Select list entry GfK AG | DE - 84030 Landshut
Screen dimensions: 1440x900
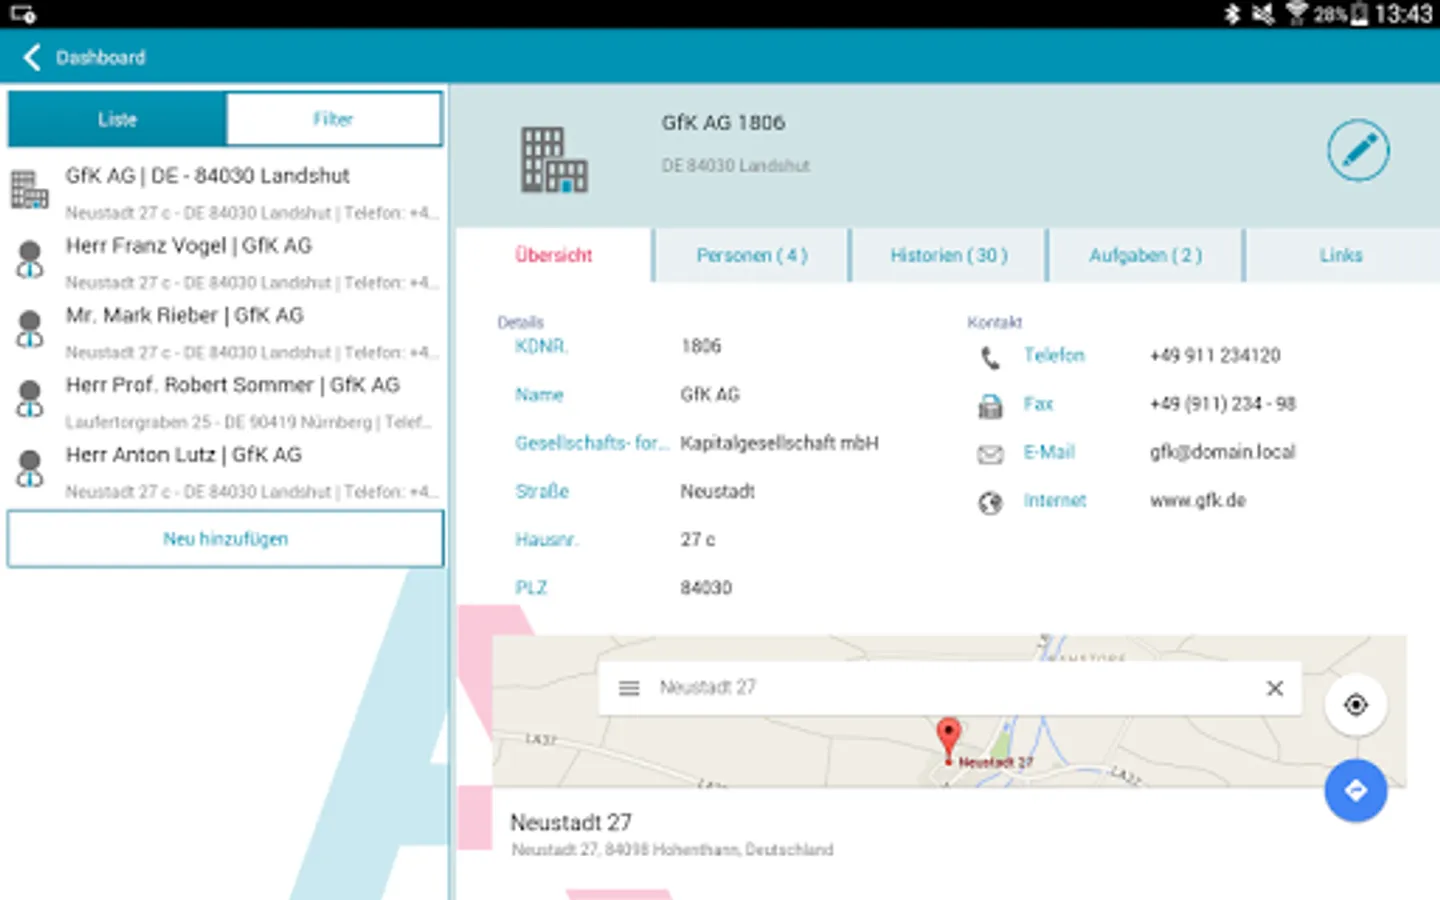[225, 192]
